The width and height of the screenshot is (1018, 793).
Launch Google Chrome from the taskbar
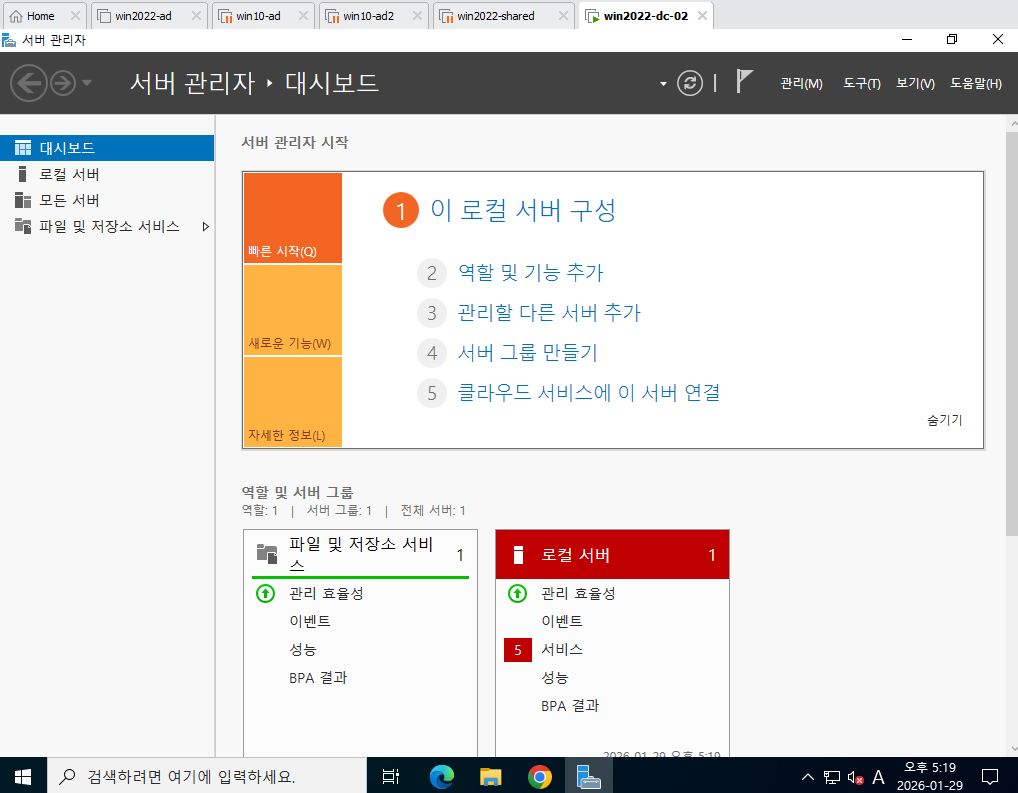click(x=540, y=776)
